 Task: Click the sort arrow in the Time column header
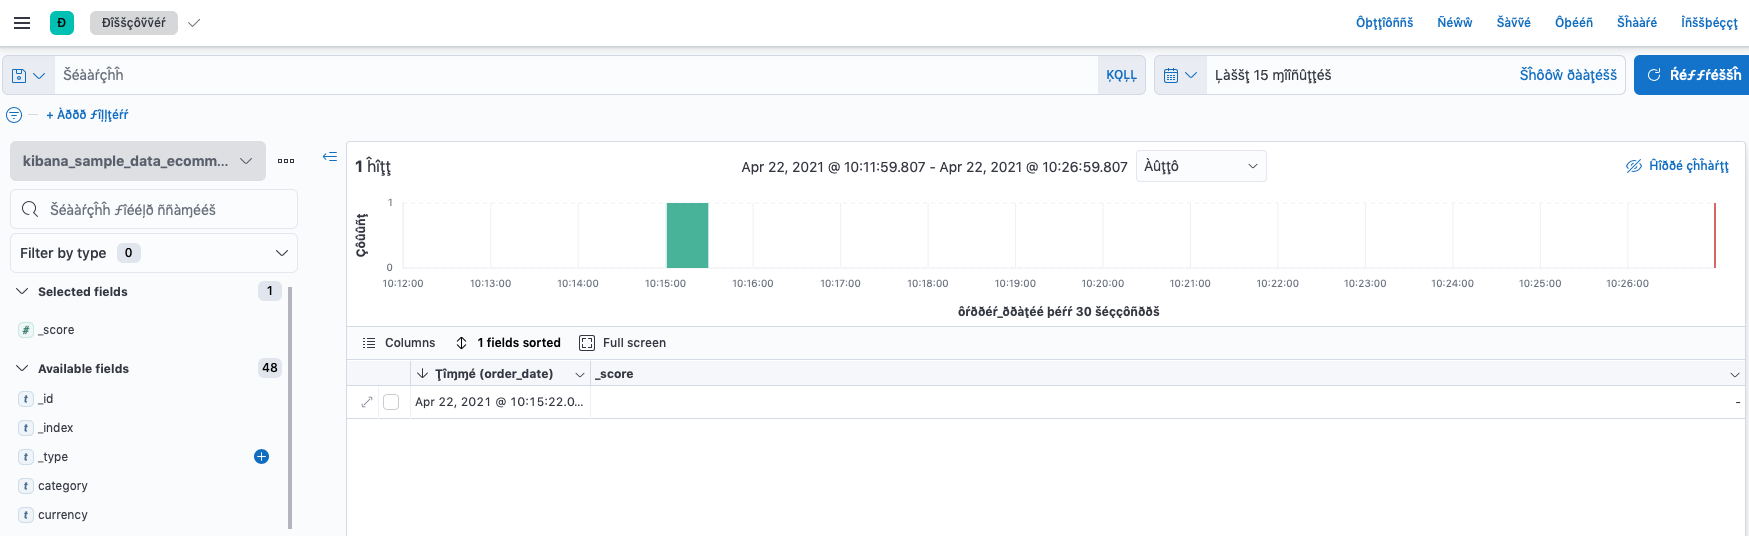pos(423,374)
